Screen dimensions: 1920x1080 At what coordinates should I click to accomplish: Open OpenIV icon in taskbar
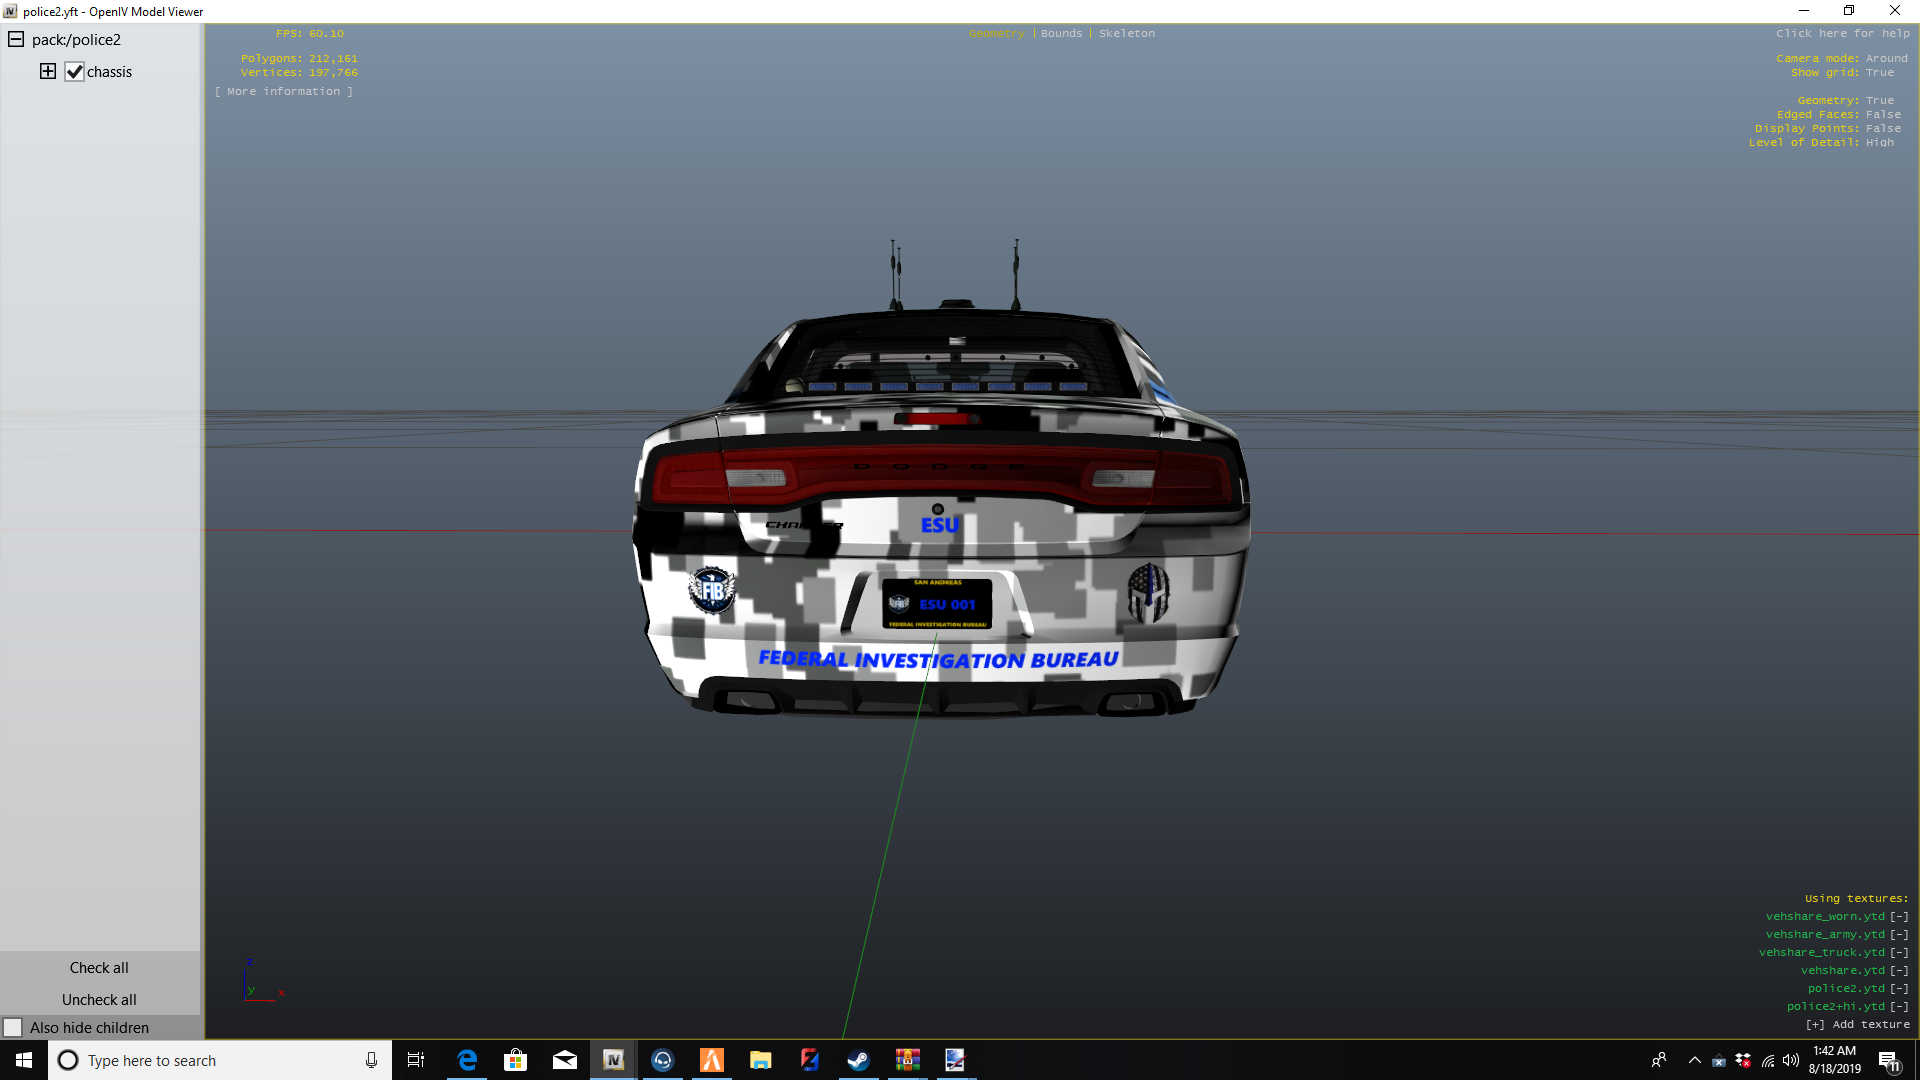(x=613, y=1060)
